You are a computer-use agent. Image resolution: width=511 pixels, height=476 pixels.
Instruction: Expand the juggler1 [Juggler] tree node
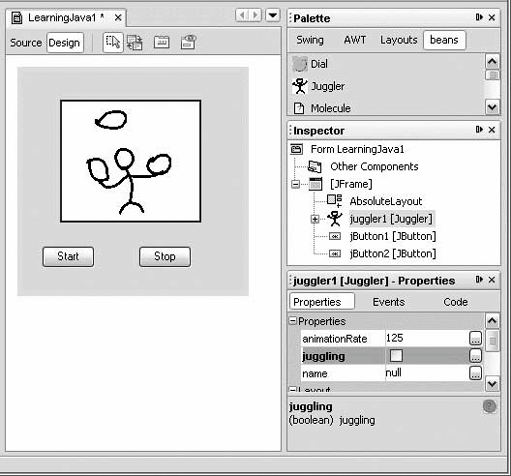315,219
